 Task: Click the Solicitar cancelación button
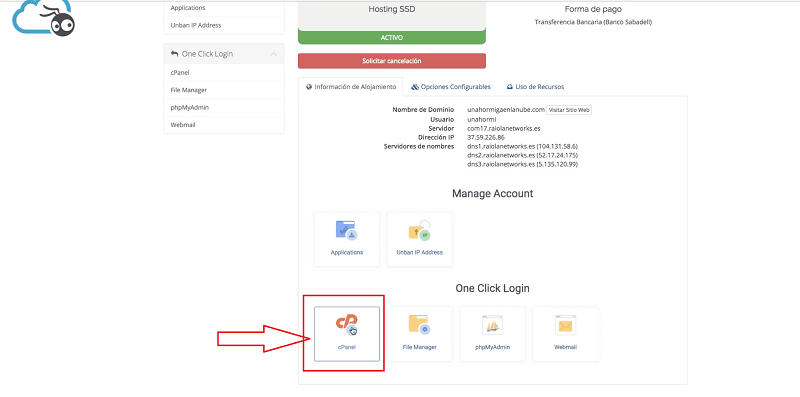(x=392, y=61)
